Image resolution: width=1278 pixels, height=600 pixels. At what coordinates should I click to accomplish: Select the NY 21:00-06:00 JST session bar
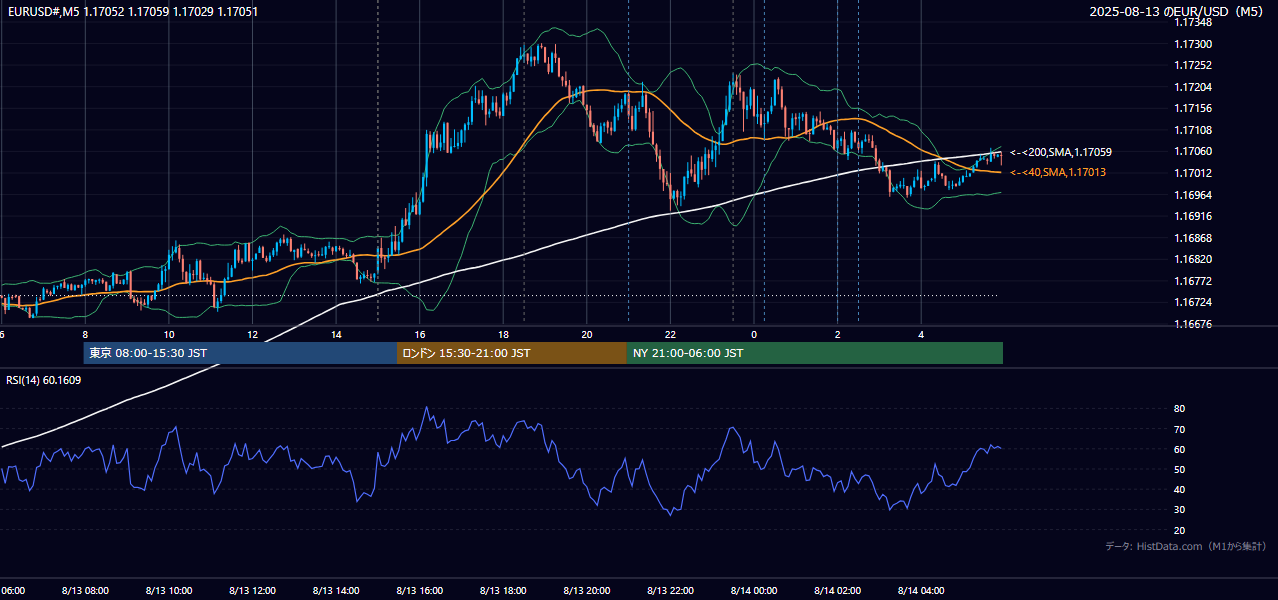click(815, 353)
